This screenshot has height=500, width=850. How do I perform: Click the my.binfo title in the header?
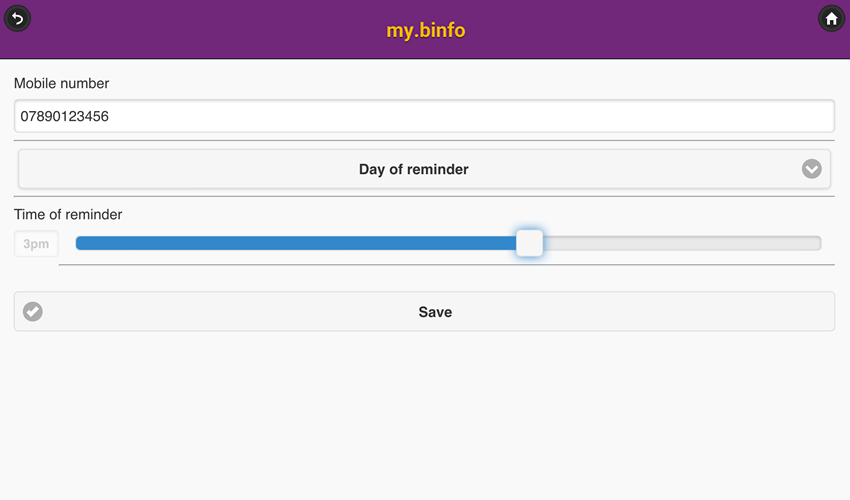point(425,30)
